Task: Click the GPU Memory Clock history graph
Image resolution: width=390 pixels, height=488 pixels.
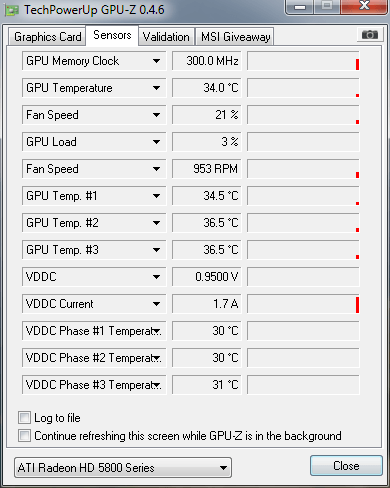Action: tap(303, 61)
